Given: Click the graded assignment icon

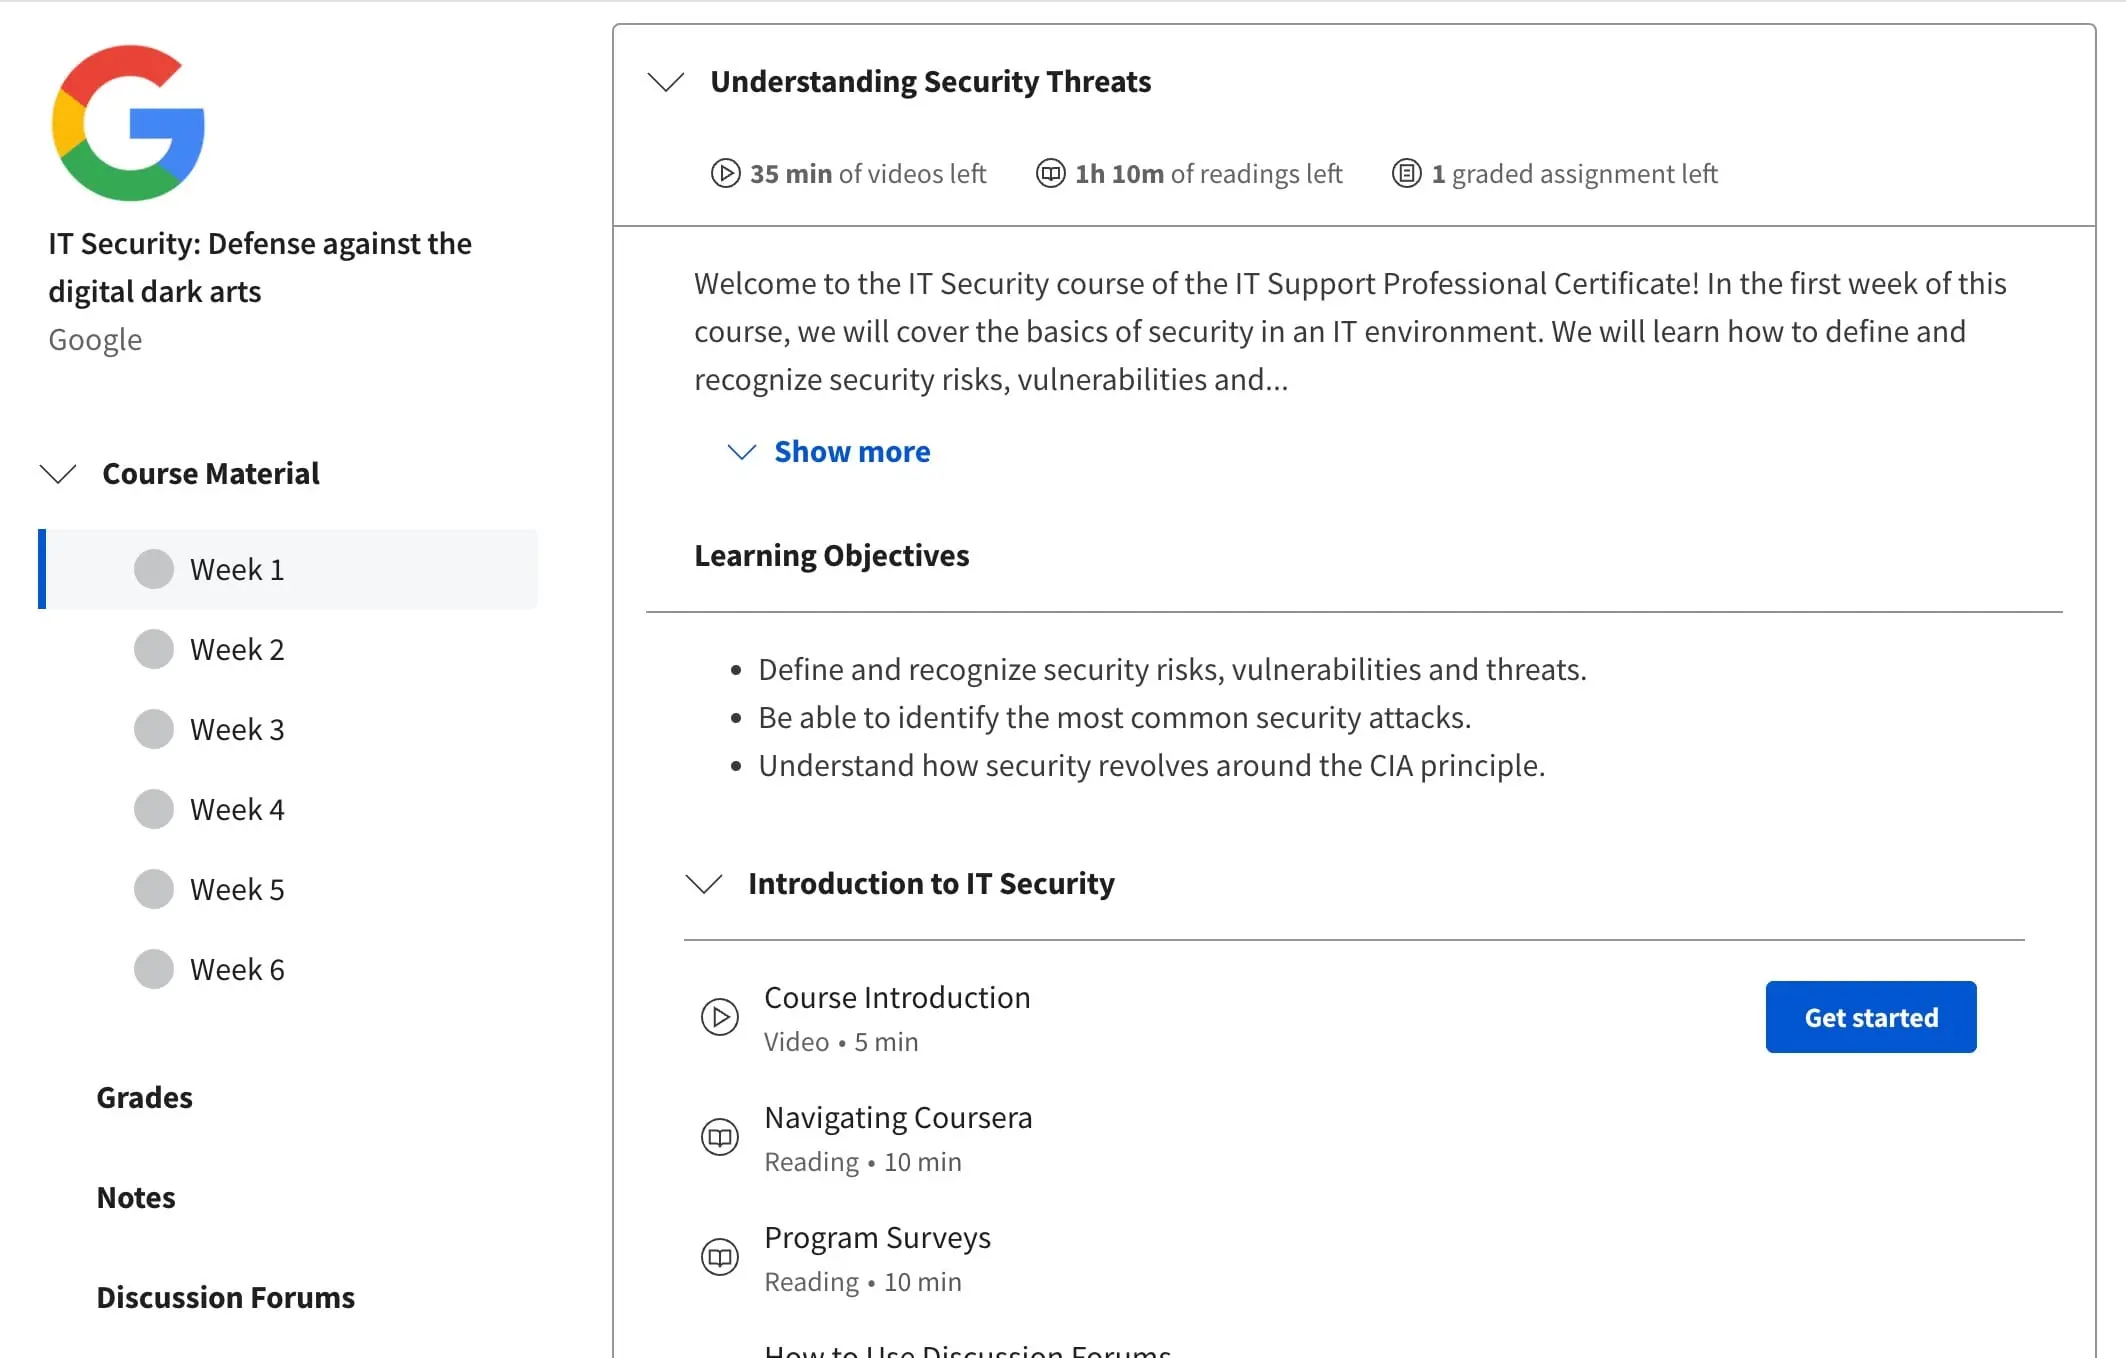Looking at the screenshot, I should [x=1406, y=173].
